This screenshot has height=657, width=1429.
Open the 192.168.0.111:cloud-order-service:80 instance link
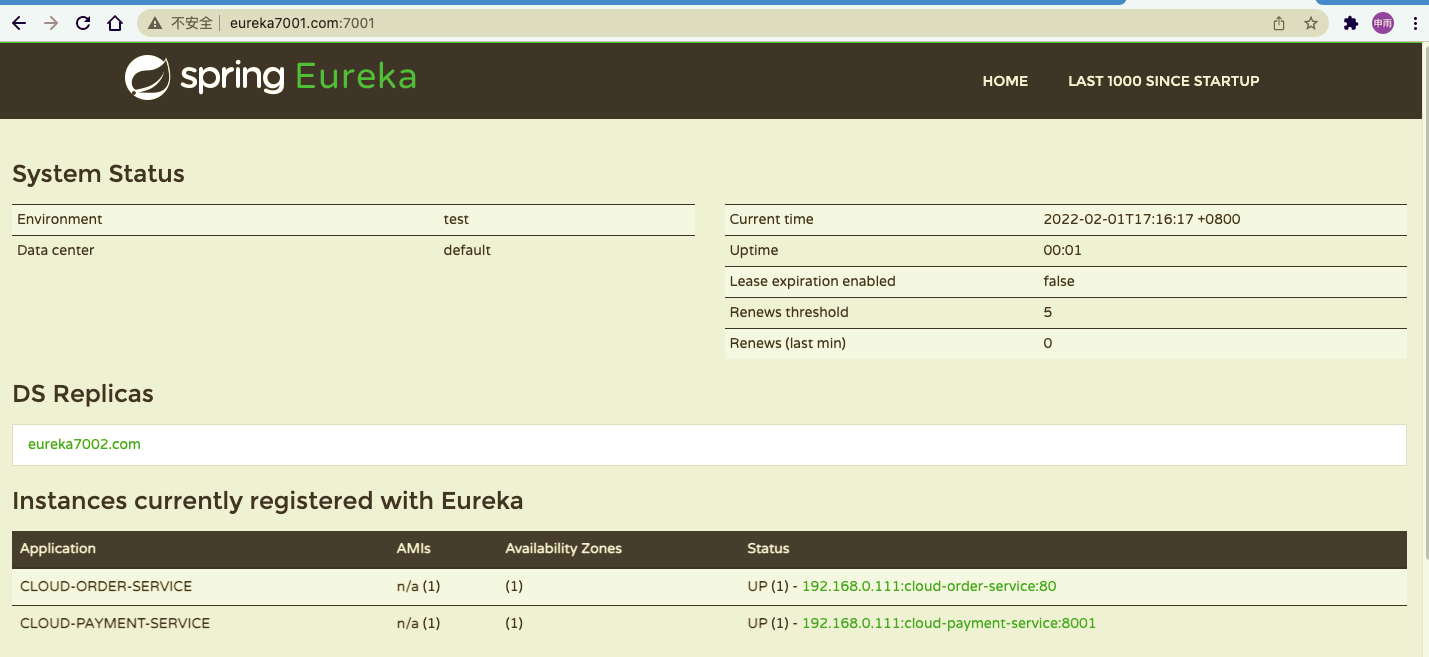click(929, 586)
